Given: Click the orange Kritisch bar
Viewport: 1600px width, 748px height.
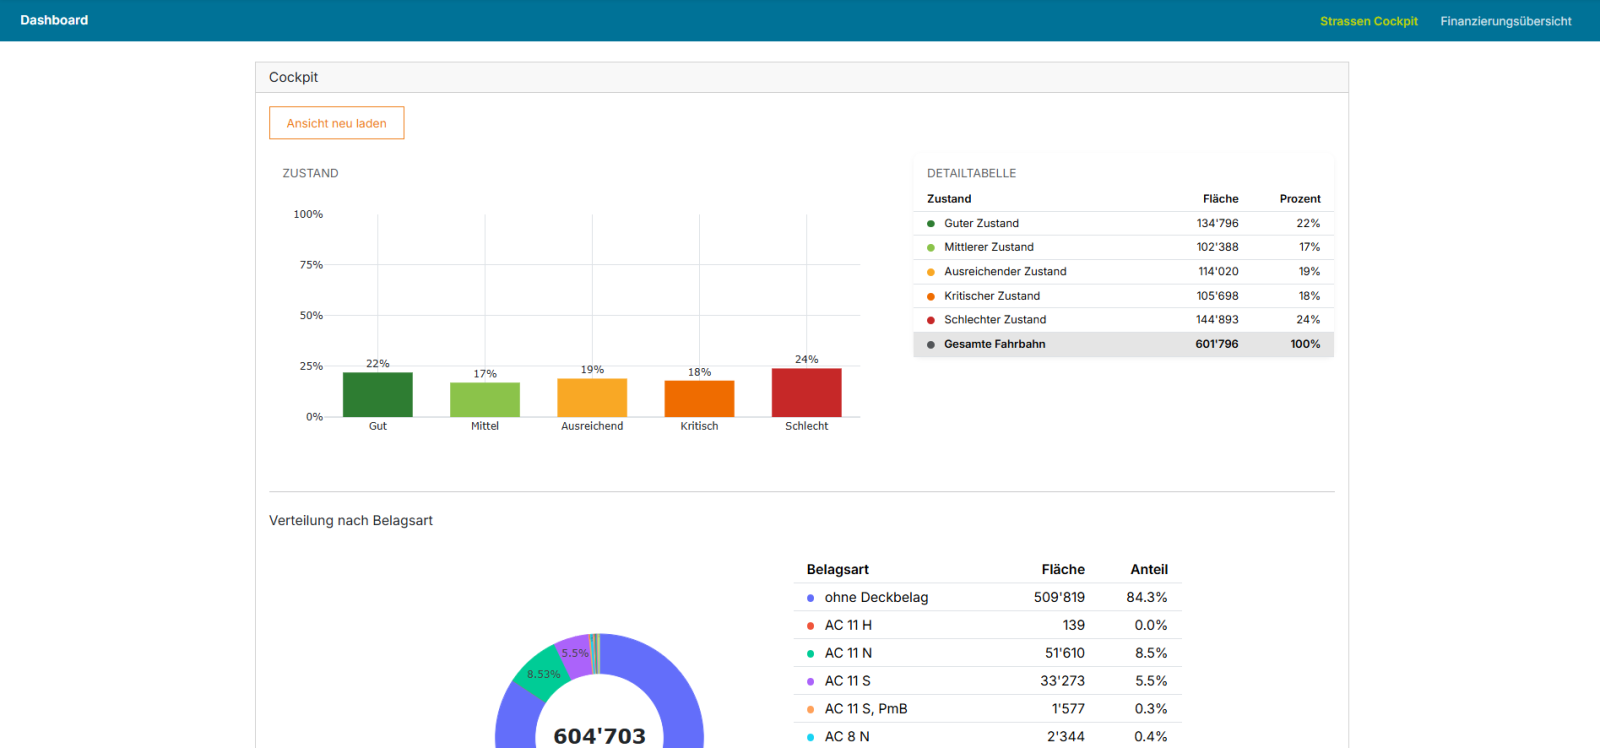Looking at the screenshot, I should pos(699,398).
